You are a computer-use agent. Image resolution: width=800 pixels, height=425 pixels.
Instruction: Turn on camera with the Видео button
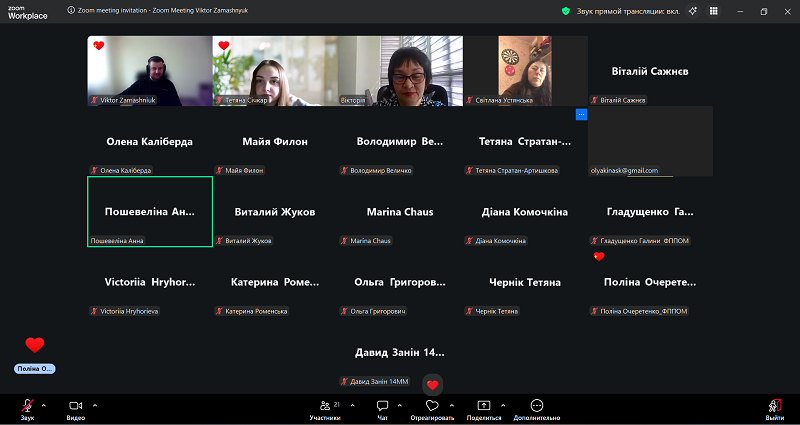pos(75,405)
